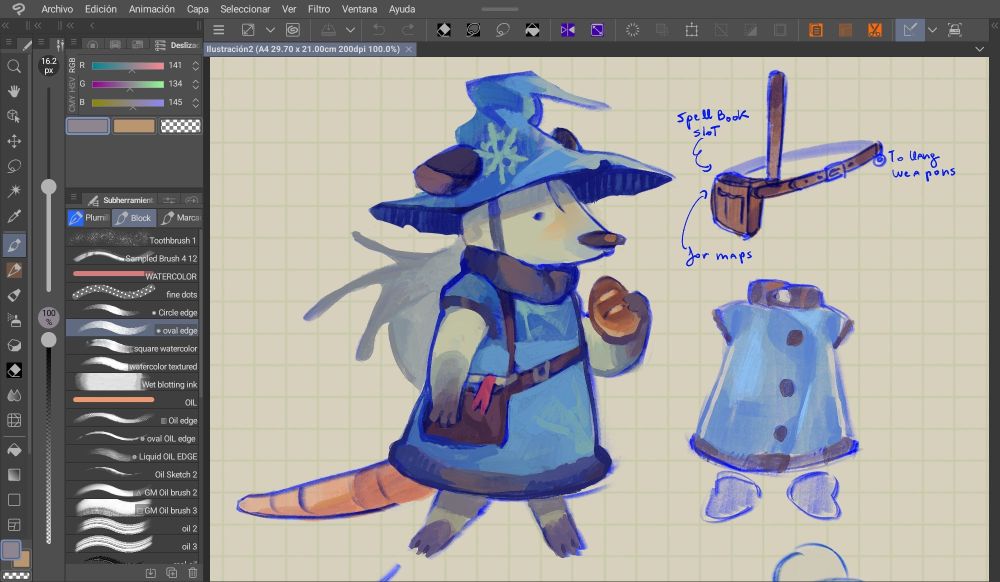Toggle the orange Snap to grid icon
1000x582 pixels.
(x=874, y=30)
